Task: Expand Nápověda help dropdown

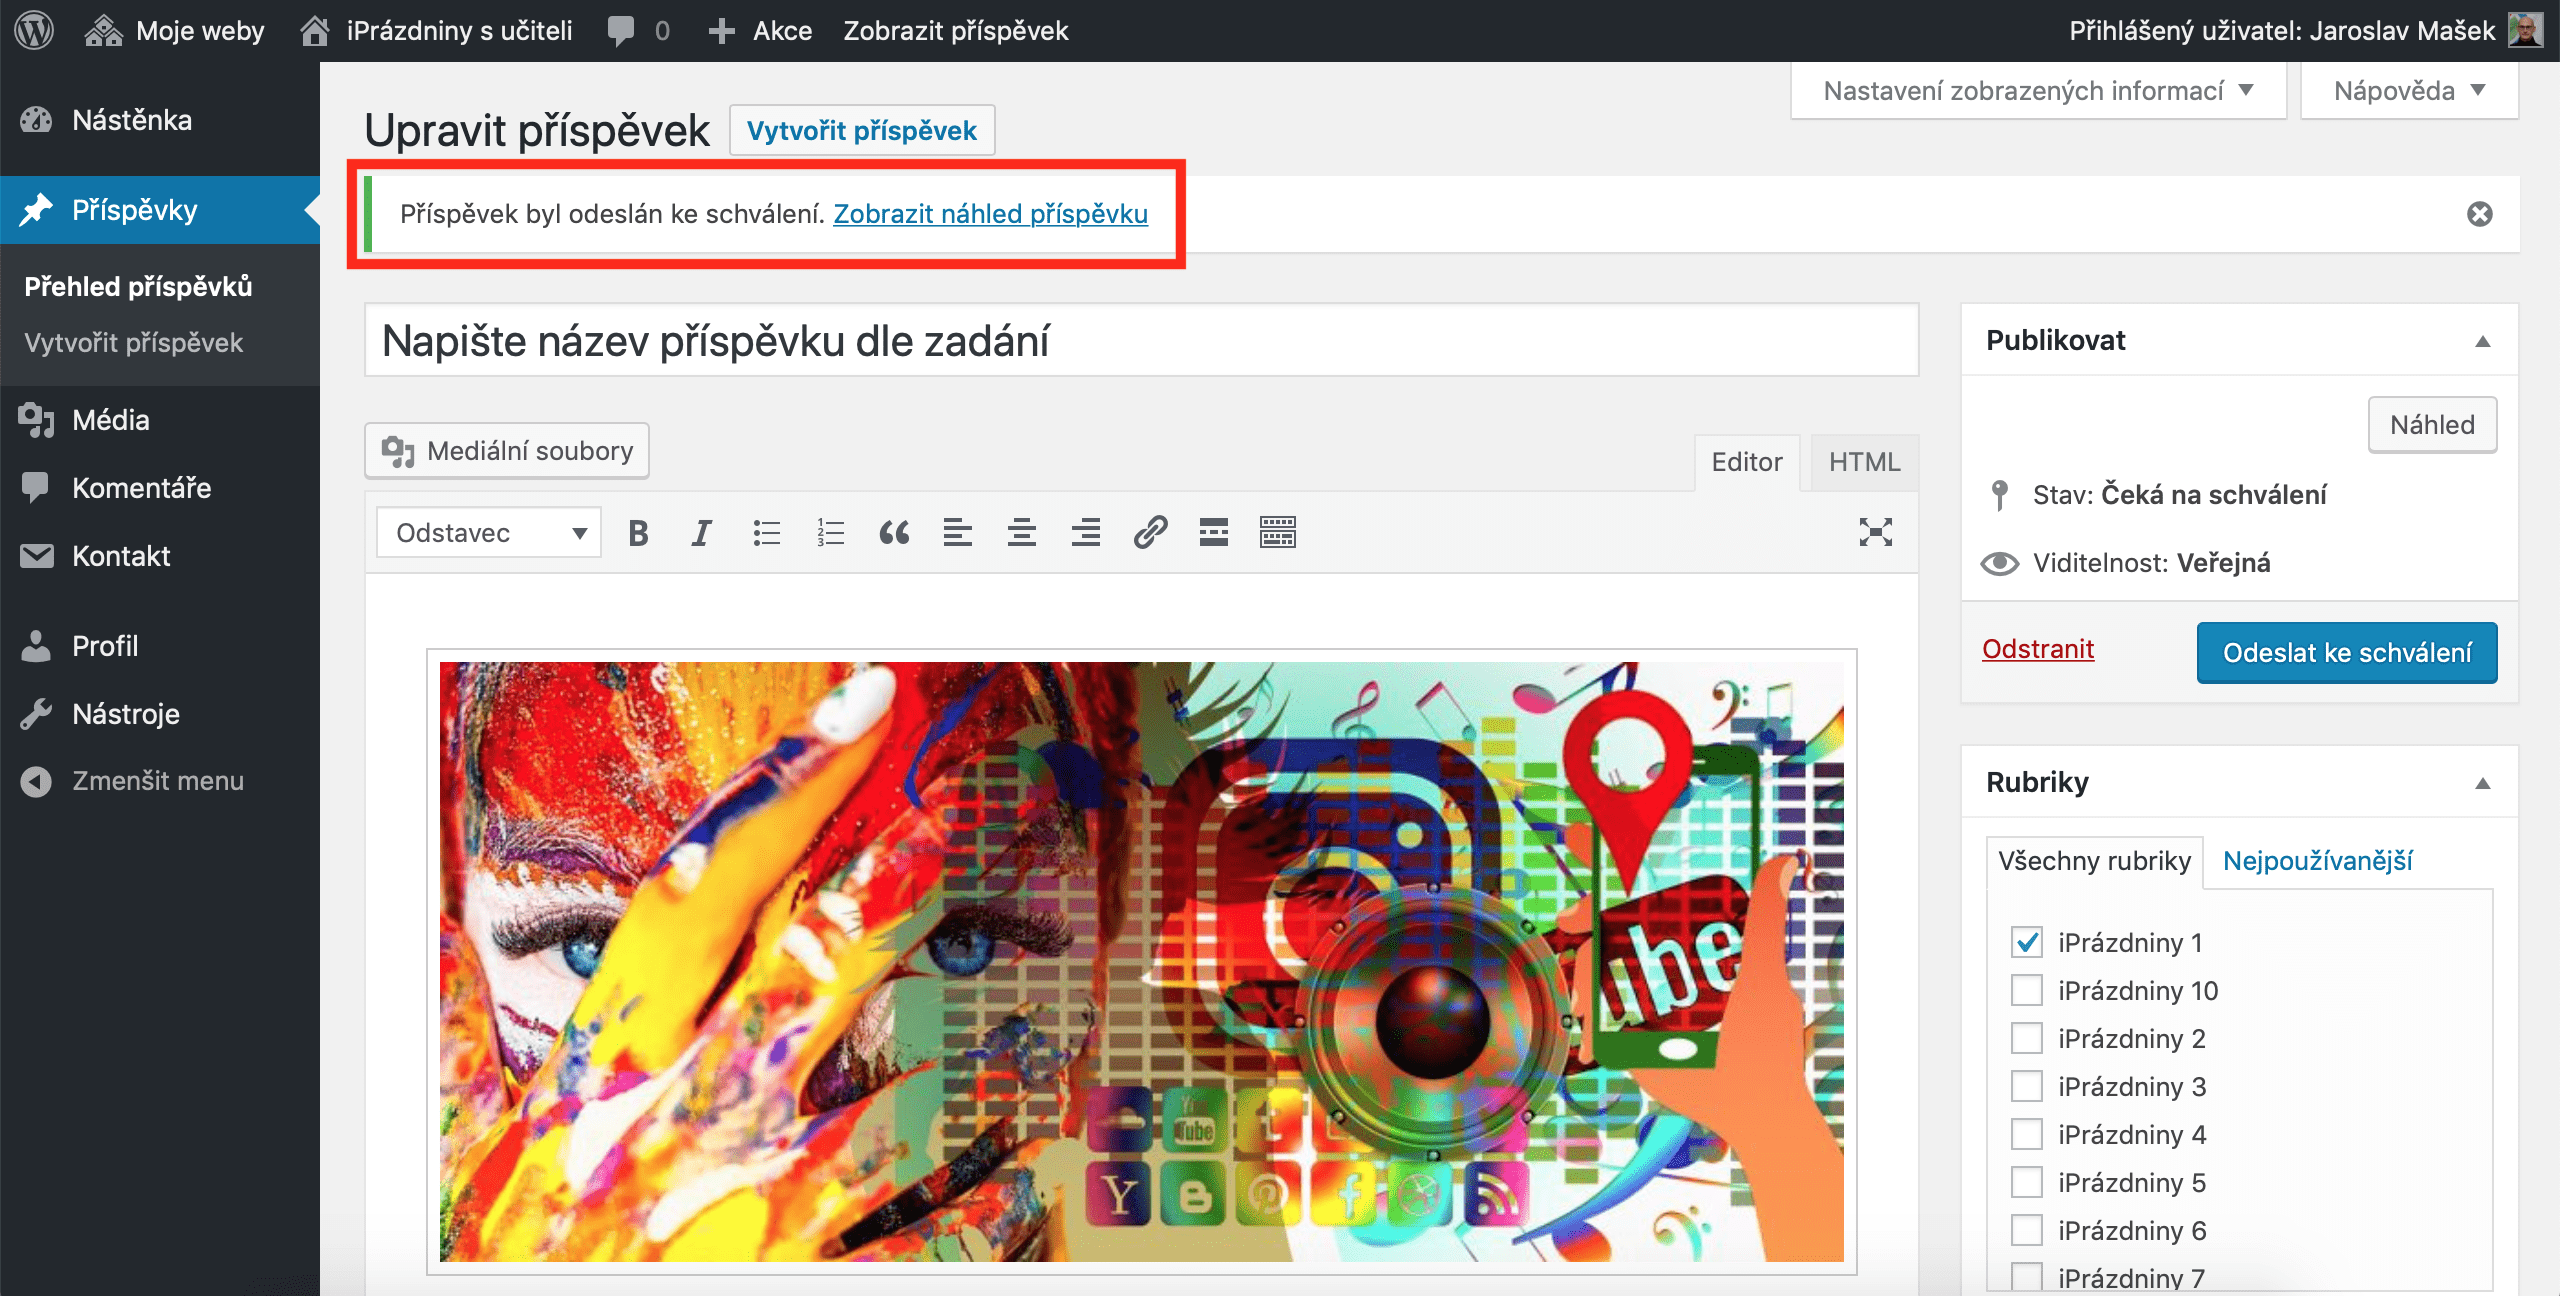Action: [x=2409, y=91]
